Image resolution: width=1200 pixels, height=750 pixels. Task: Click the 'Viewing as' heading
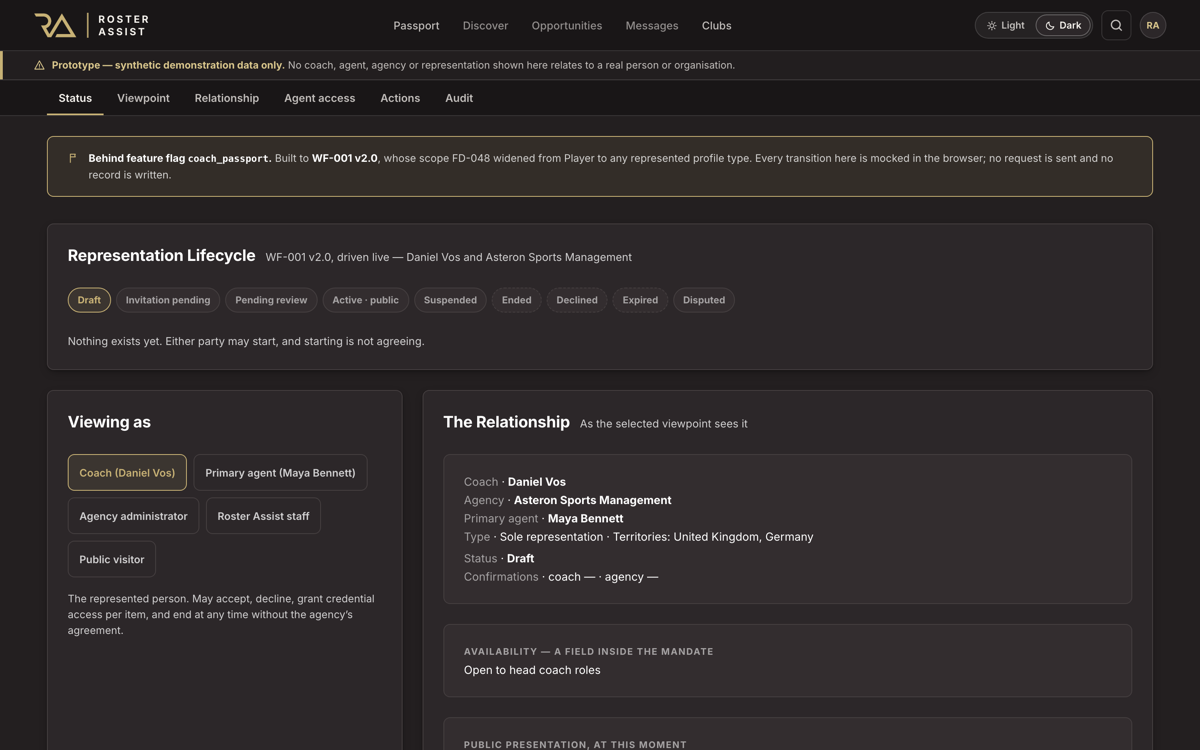pos(109,422)
